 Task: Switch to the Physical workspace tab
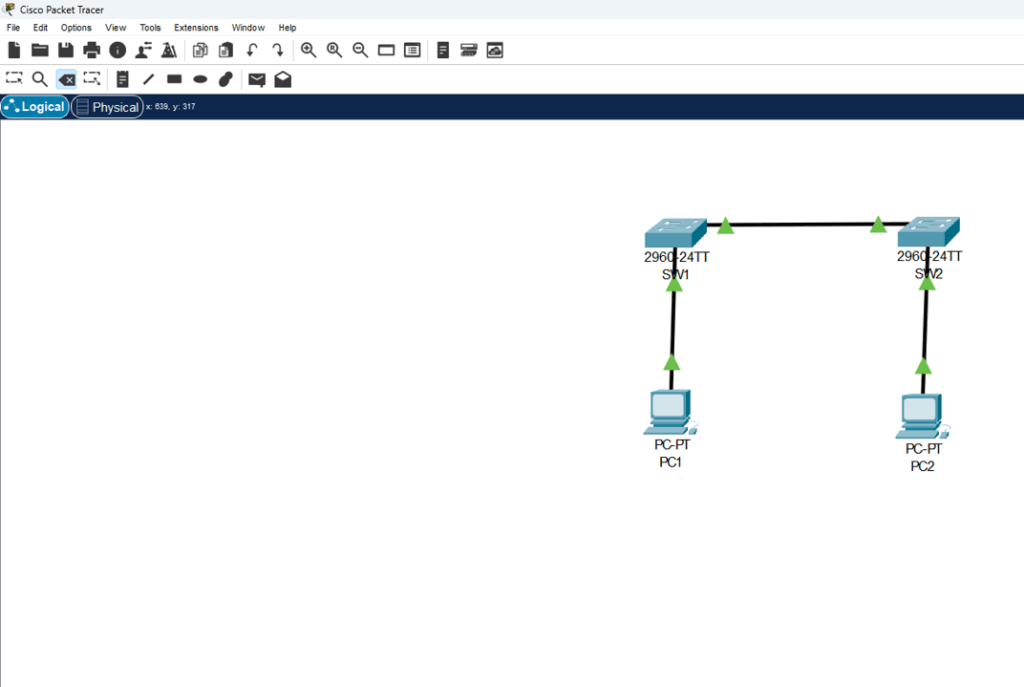107,107
